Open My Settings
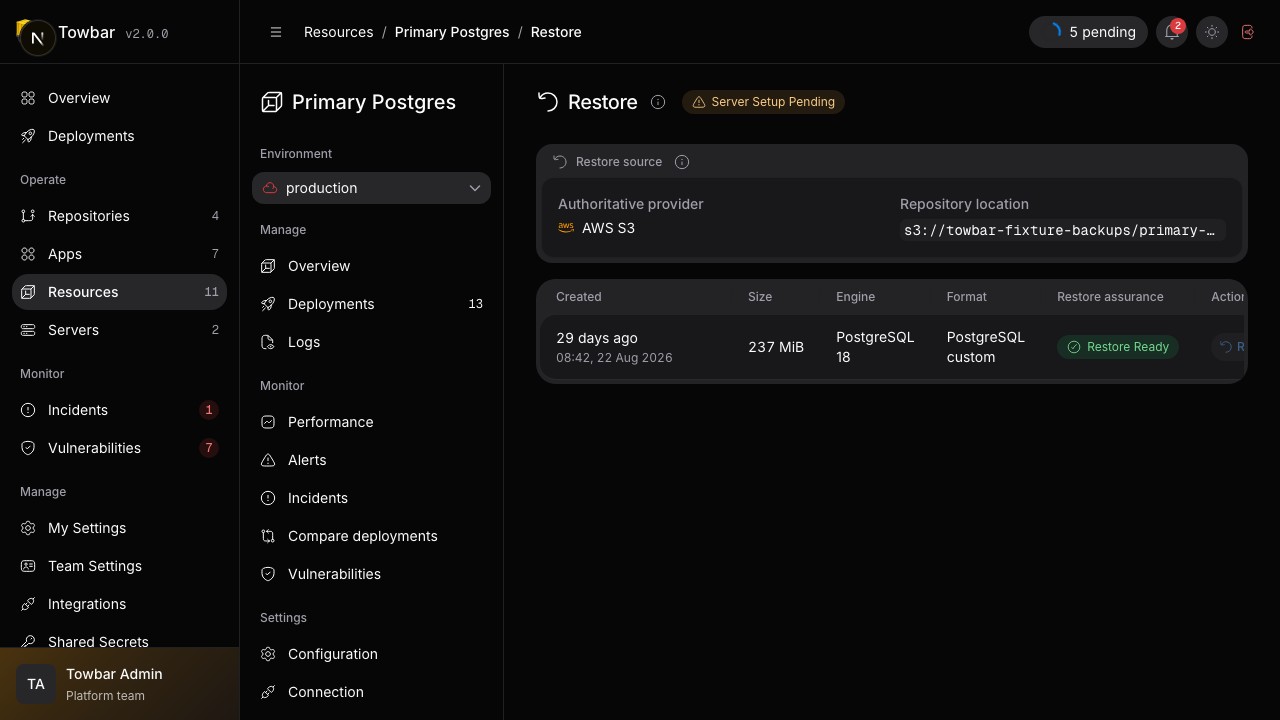 [120, 528]
